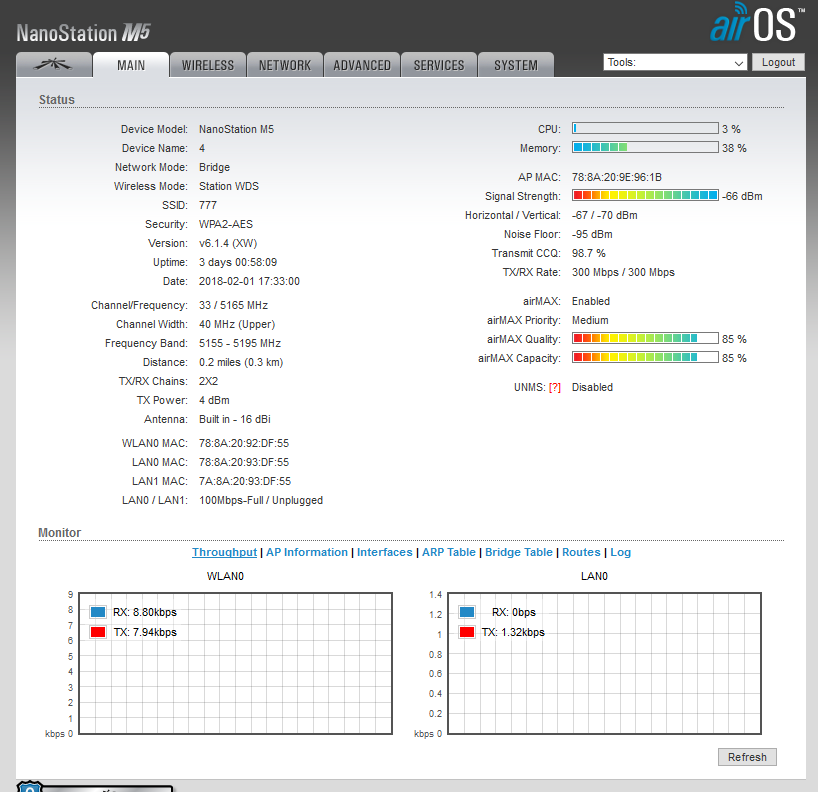Viewport: 818px width, 792px height.
Task: Click the WPA2-AES security value
Action: [226, 224]
